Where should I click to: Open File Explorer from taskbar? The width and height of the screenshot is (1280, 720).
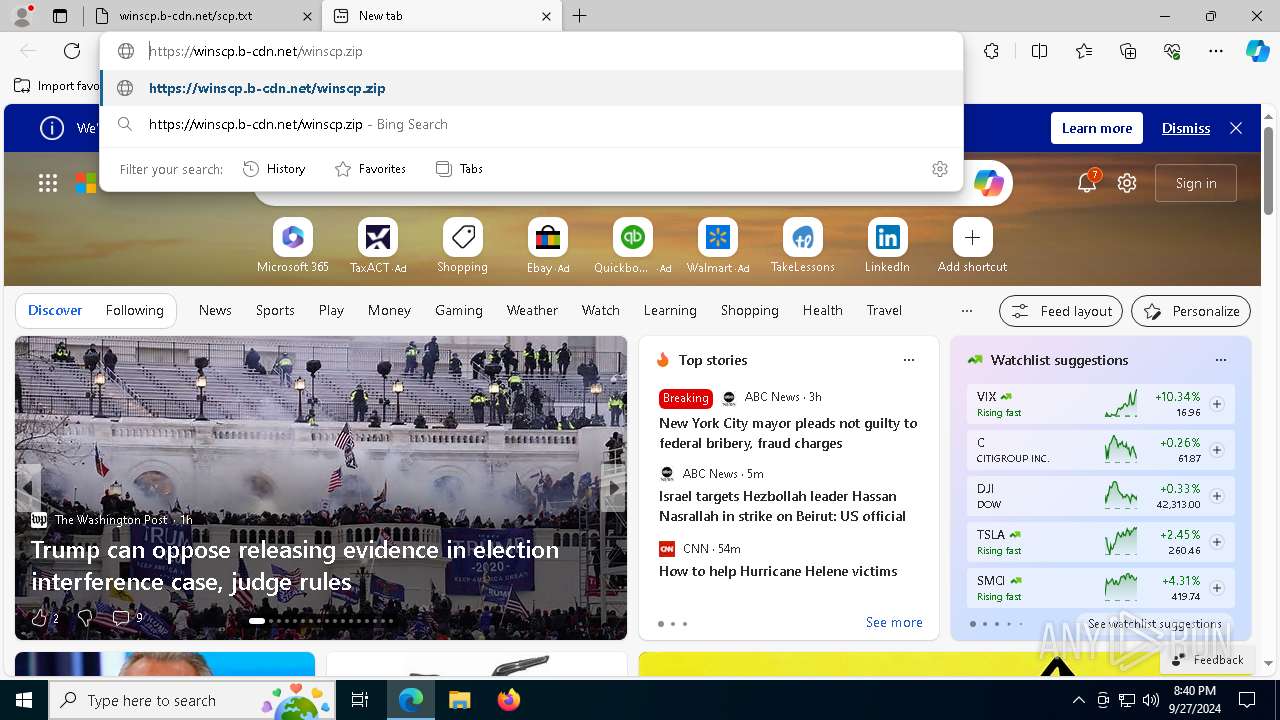click(x=459, y=700)
